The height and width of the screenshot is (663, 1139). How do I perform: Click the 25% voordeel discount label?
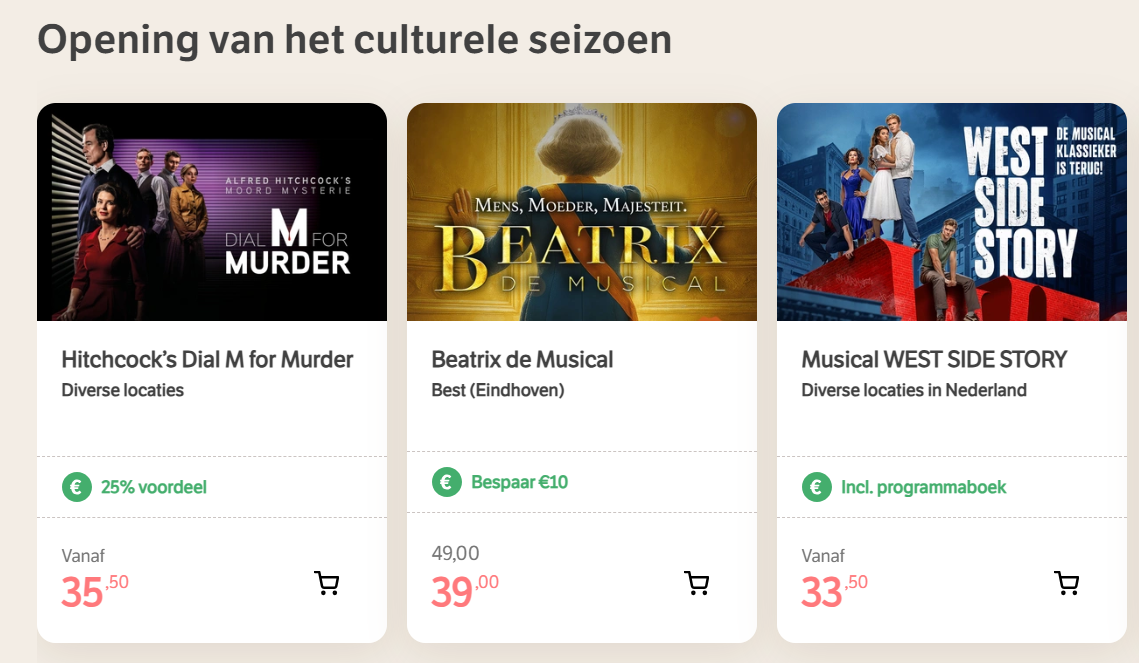[x=154, y=488]
